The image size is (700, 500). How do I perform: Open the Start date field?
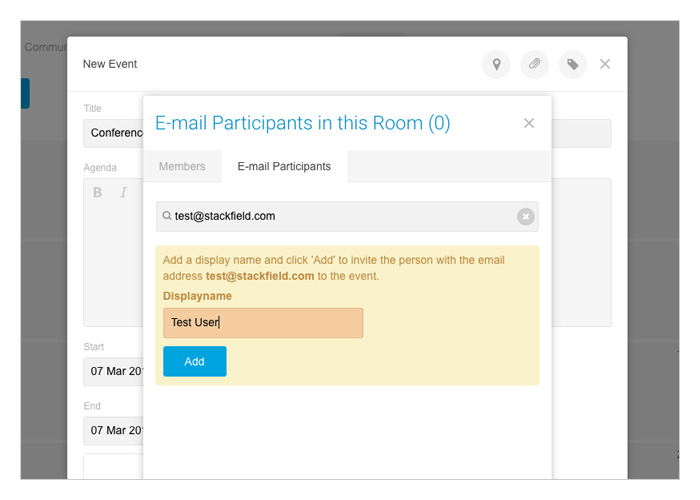point(113,371)
